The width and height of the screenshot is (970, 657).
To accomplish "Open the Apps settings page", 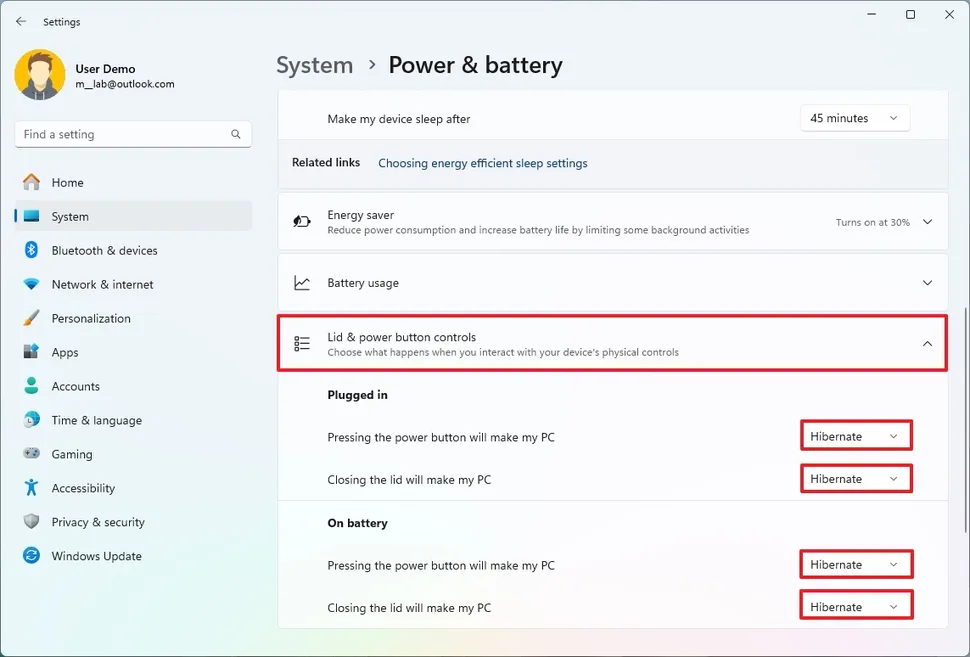I will point(65,352).
